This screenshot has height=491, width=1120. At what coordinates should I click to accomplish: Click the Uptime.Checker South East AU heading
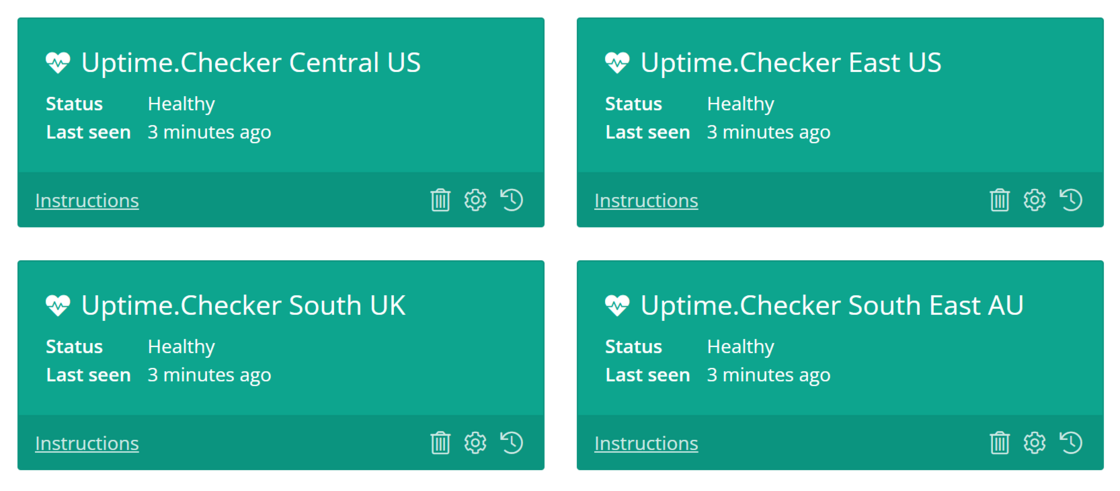click(x=831, y=306)
